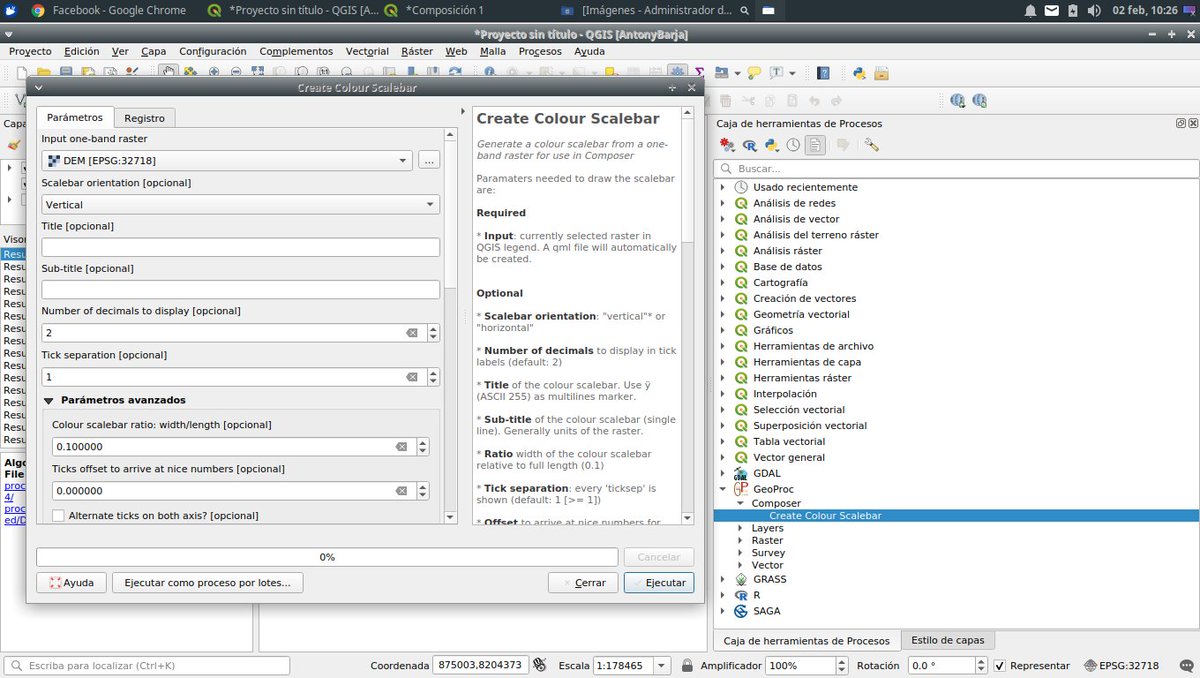Expand the GRASS provider group
Screen dimensions: 1200x678
coord(723,579)
